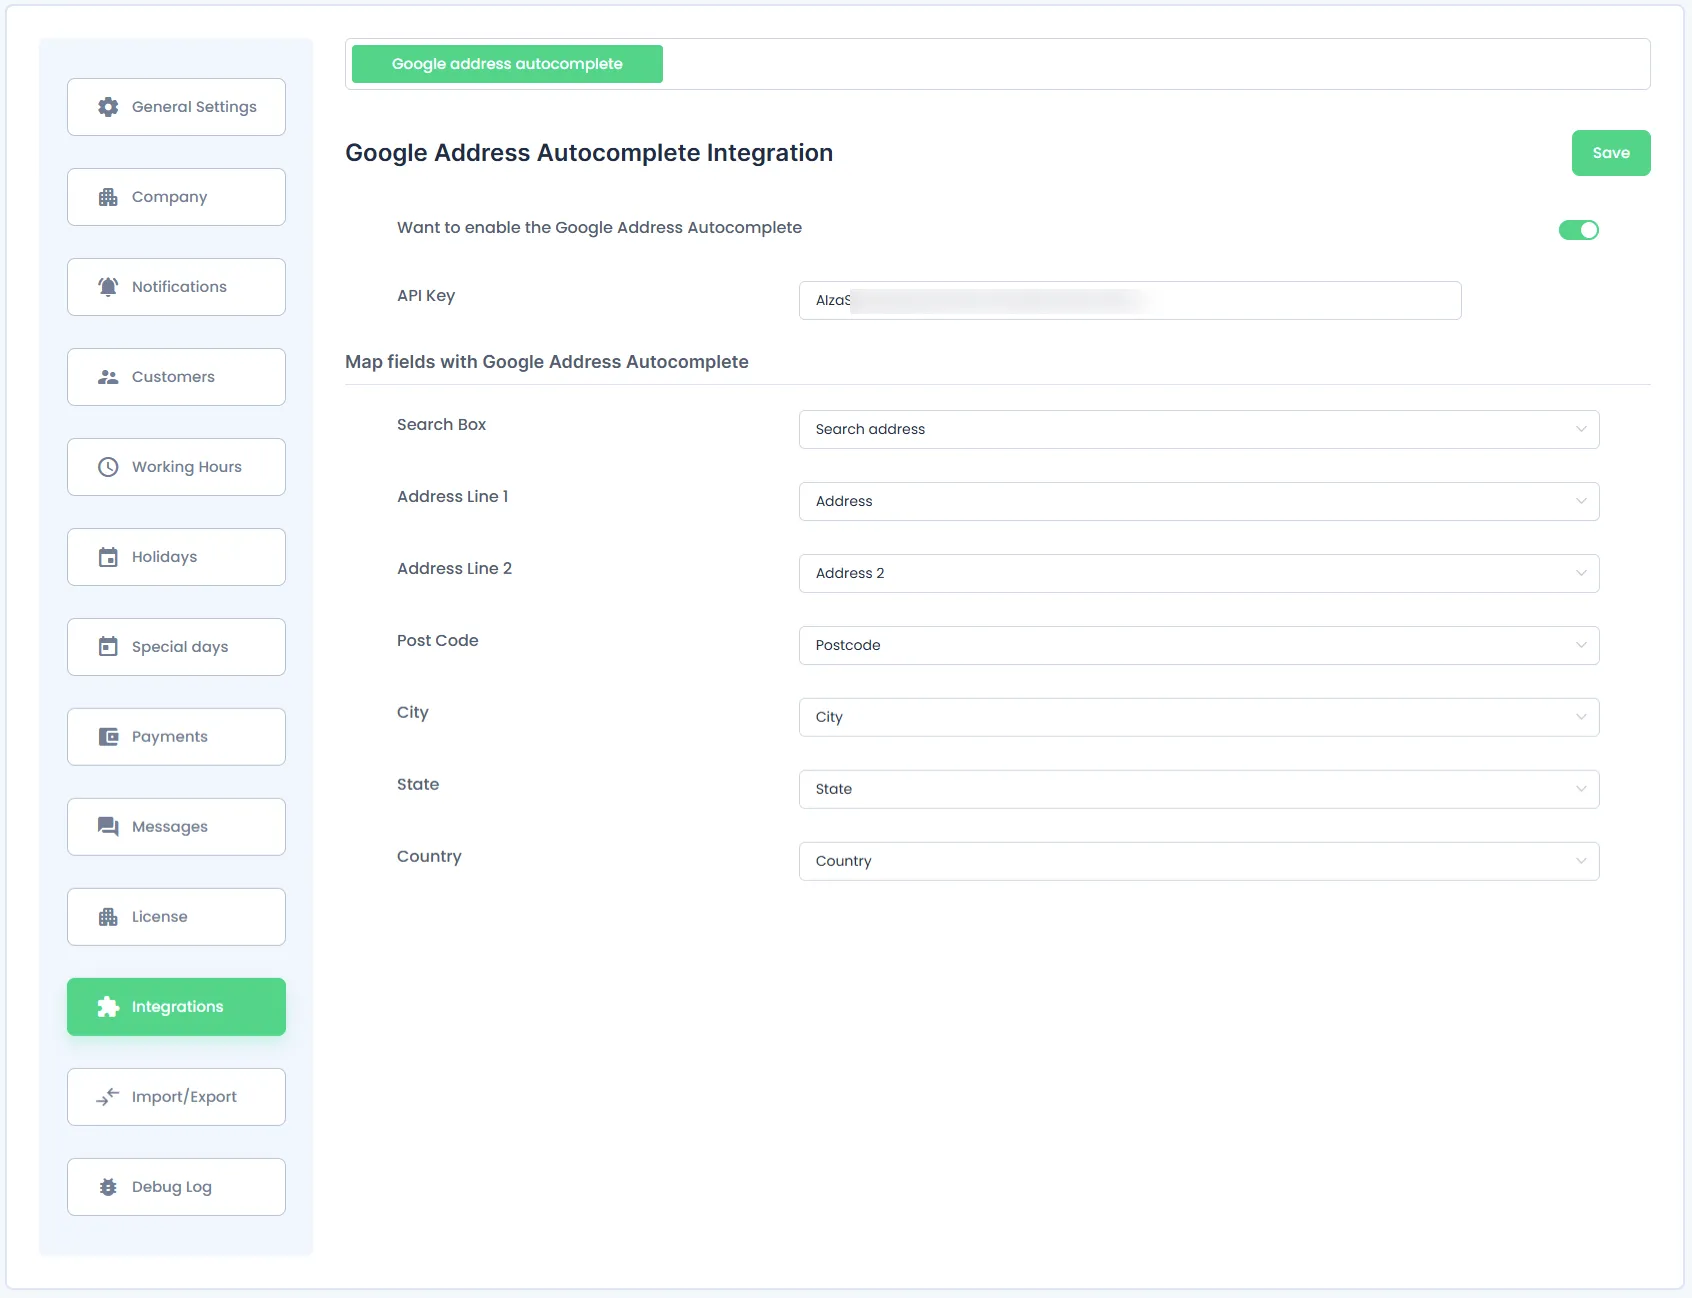Disable the Google Address Autocomplete toggle
The height and width of the screenshot is (1298, 1692).
pos(1578,230)
